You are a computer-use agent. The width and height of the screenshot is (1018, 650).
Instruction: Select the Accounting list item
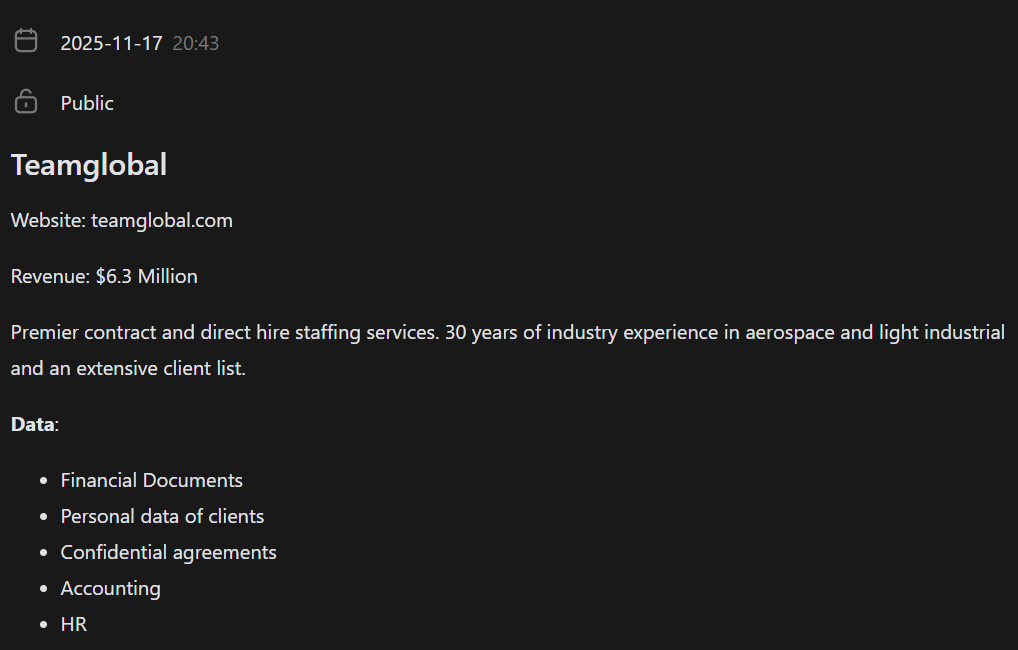pos(110,588)
